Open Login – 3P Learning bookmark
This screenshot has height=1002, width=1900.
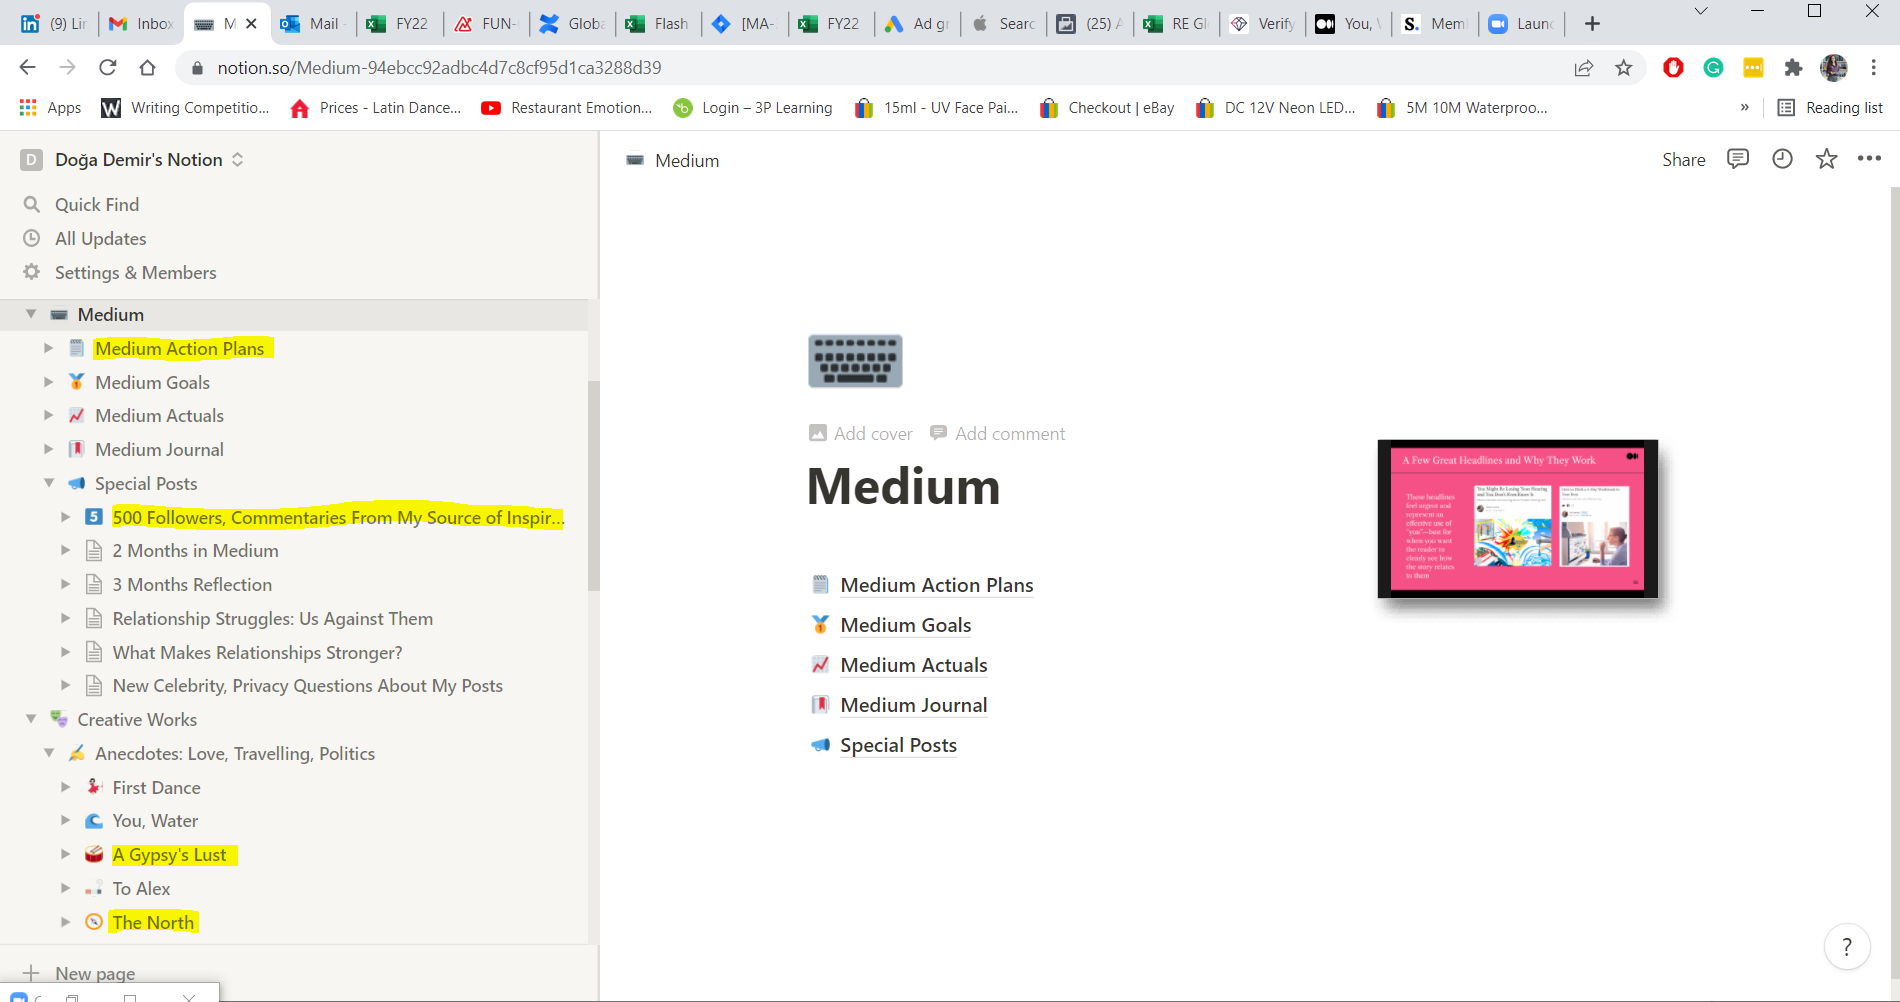tap(753, 107)
